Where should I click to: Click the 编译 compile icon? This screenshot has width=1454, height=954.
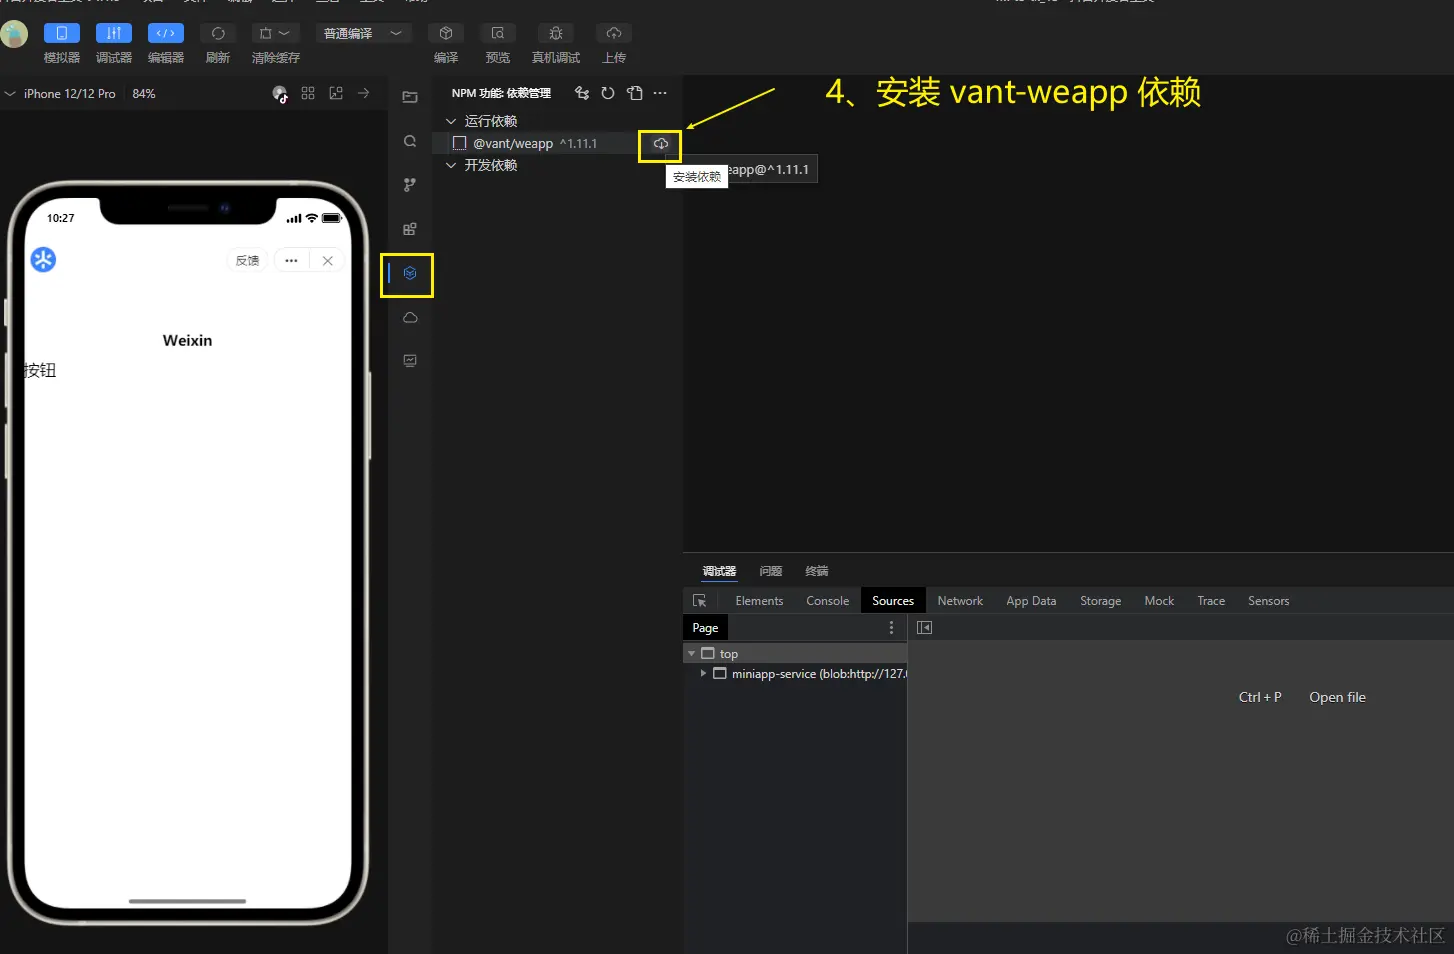click(x=446, y=33)
